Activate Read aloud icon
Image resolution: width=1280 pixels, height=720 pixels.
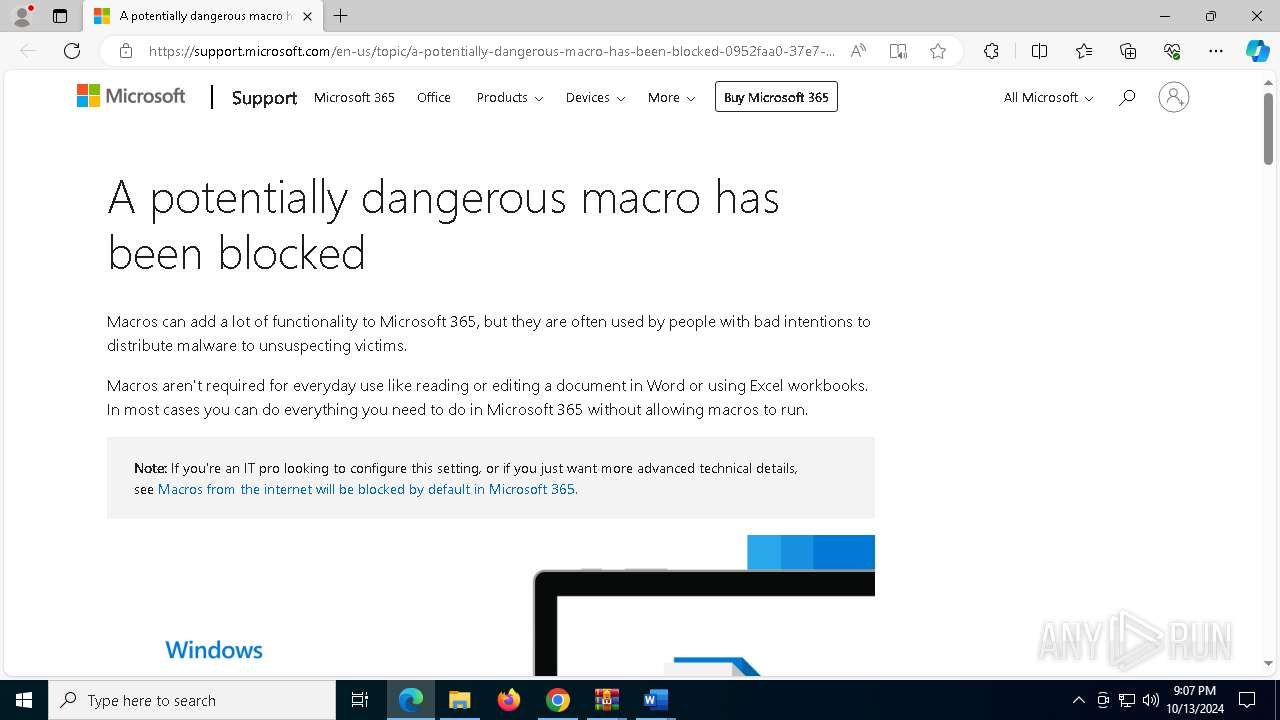[x=858, y=51]
